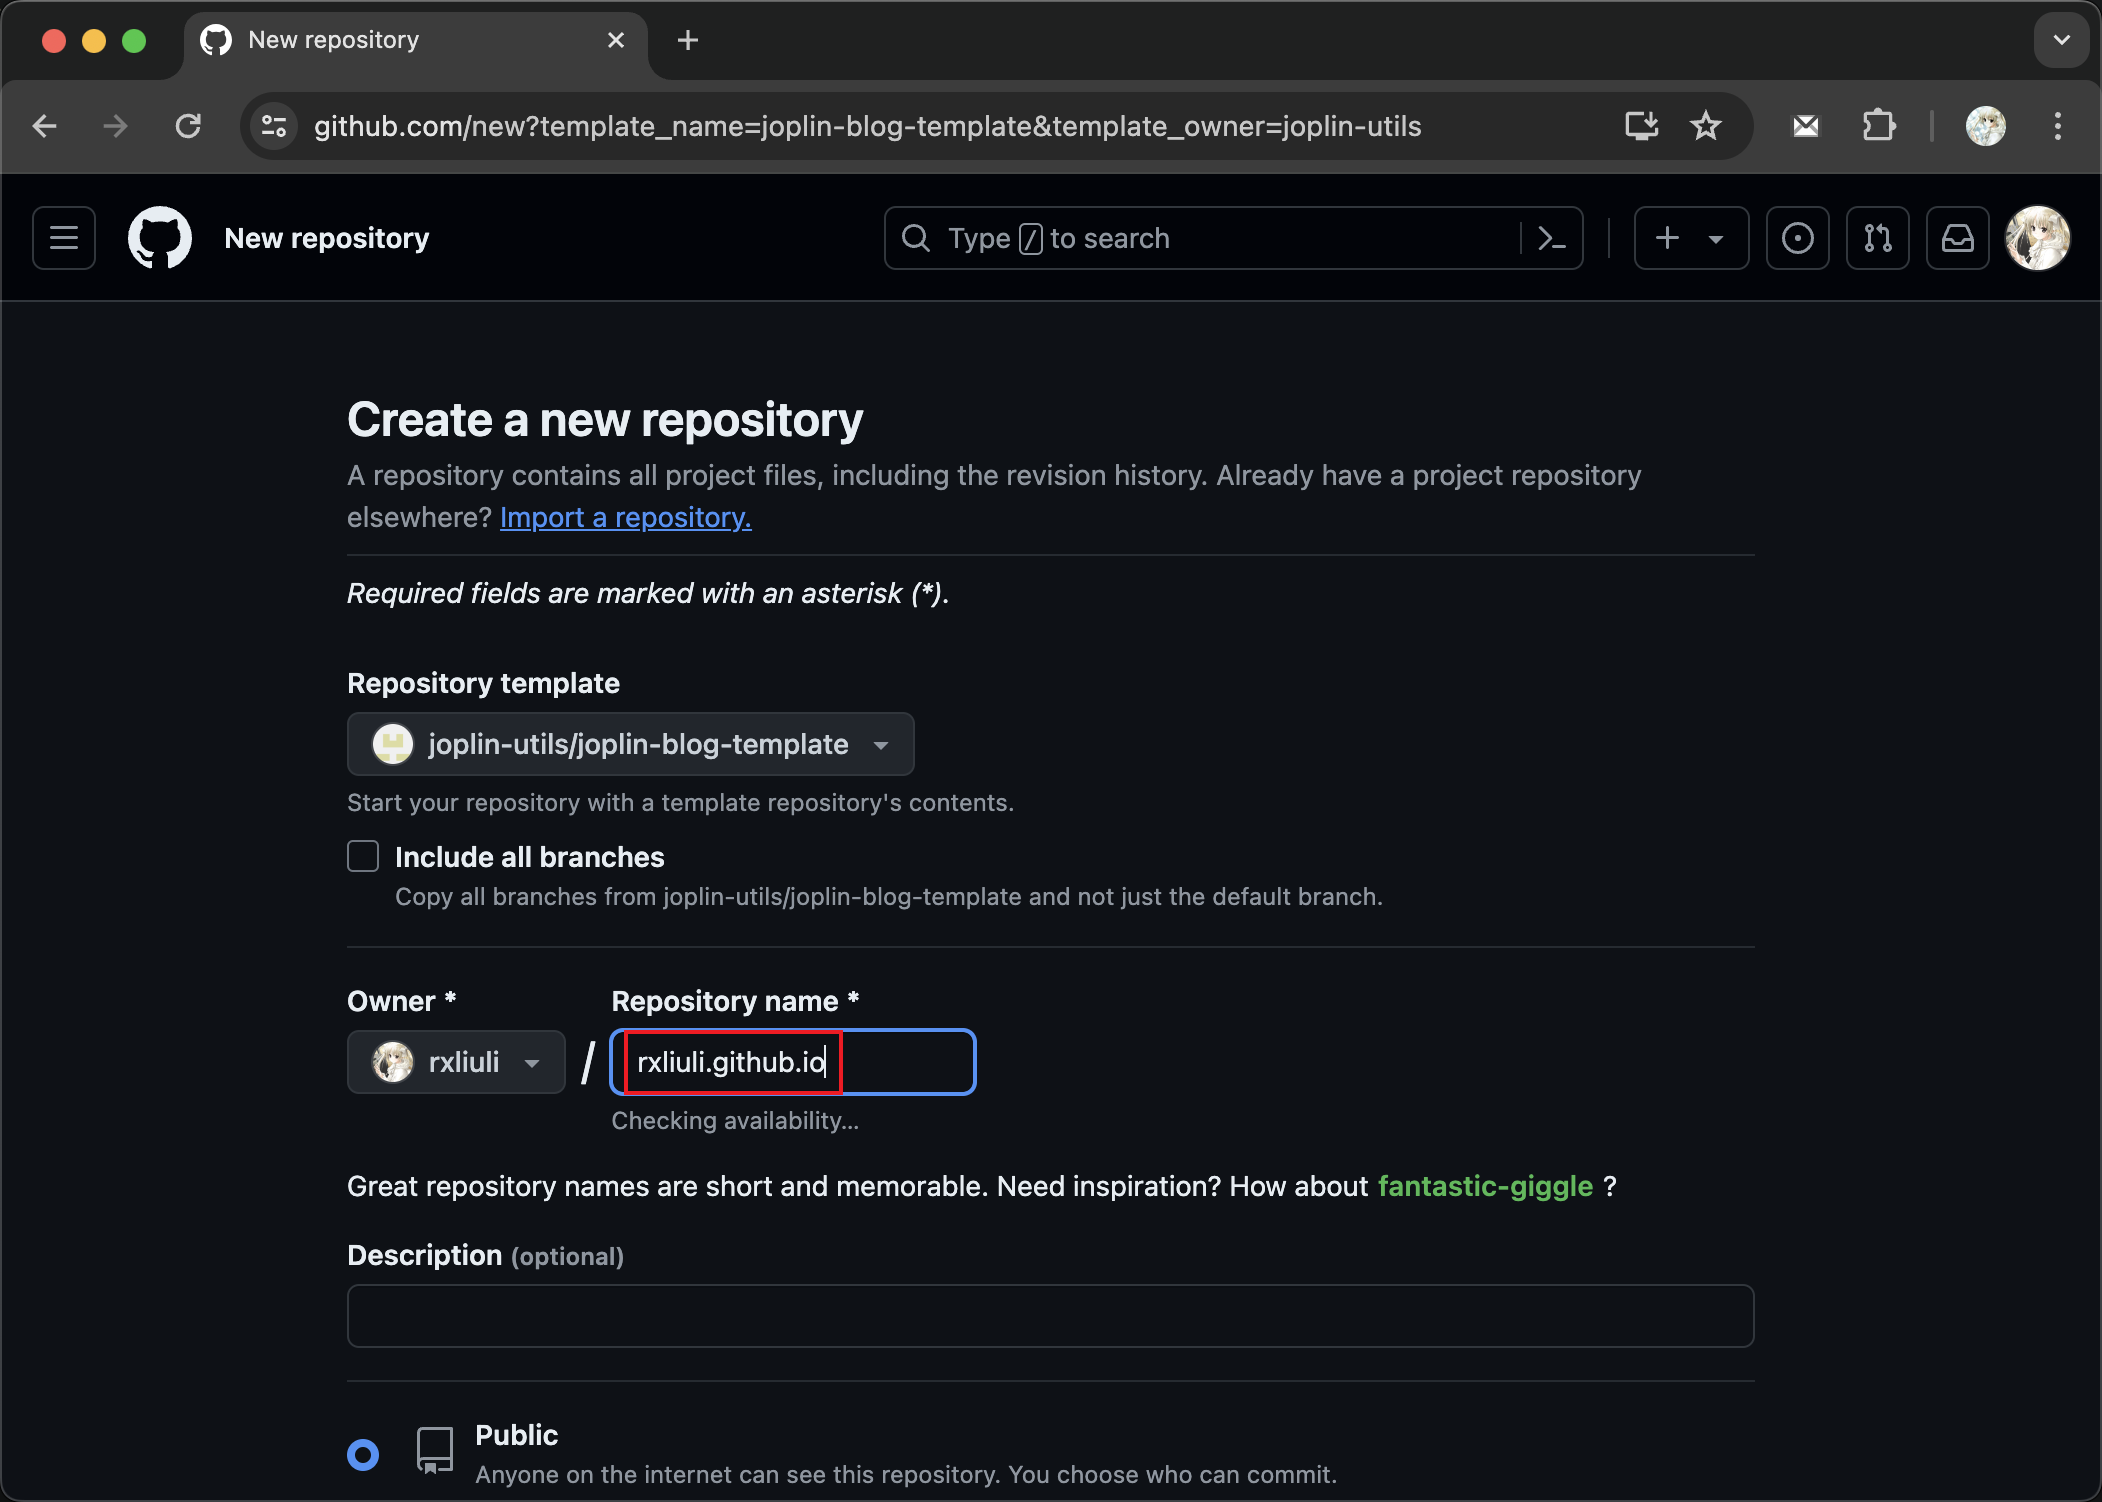Click the pull requests icon
2102x1502 pixels.
1879,237
